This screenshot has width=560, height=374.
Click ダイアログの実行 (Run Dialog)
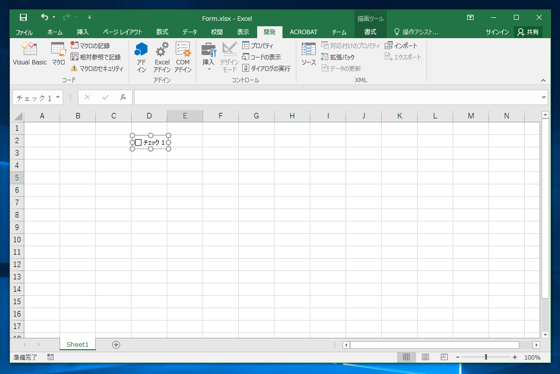tap(266, 68)
